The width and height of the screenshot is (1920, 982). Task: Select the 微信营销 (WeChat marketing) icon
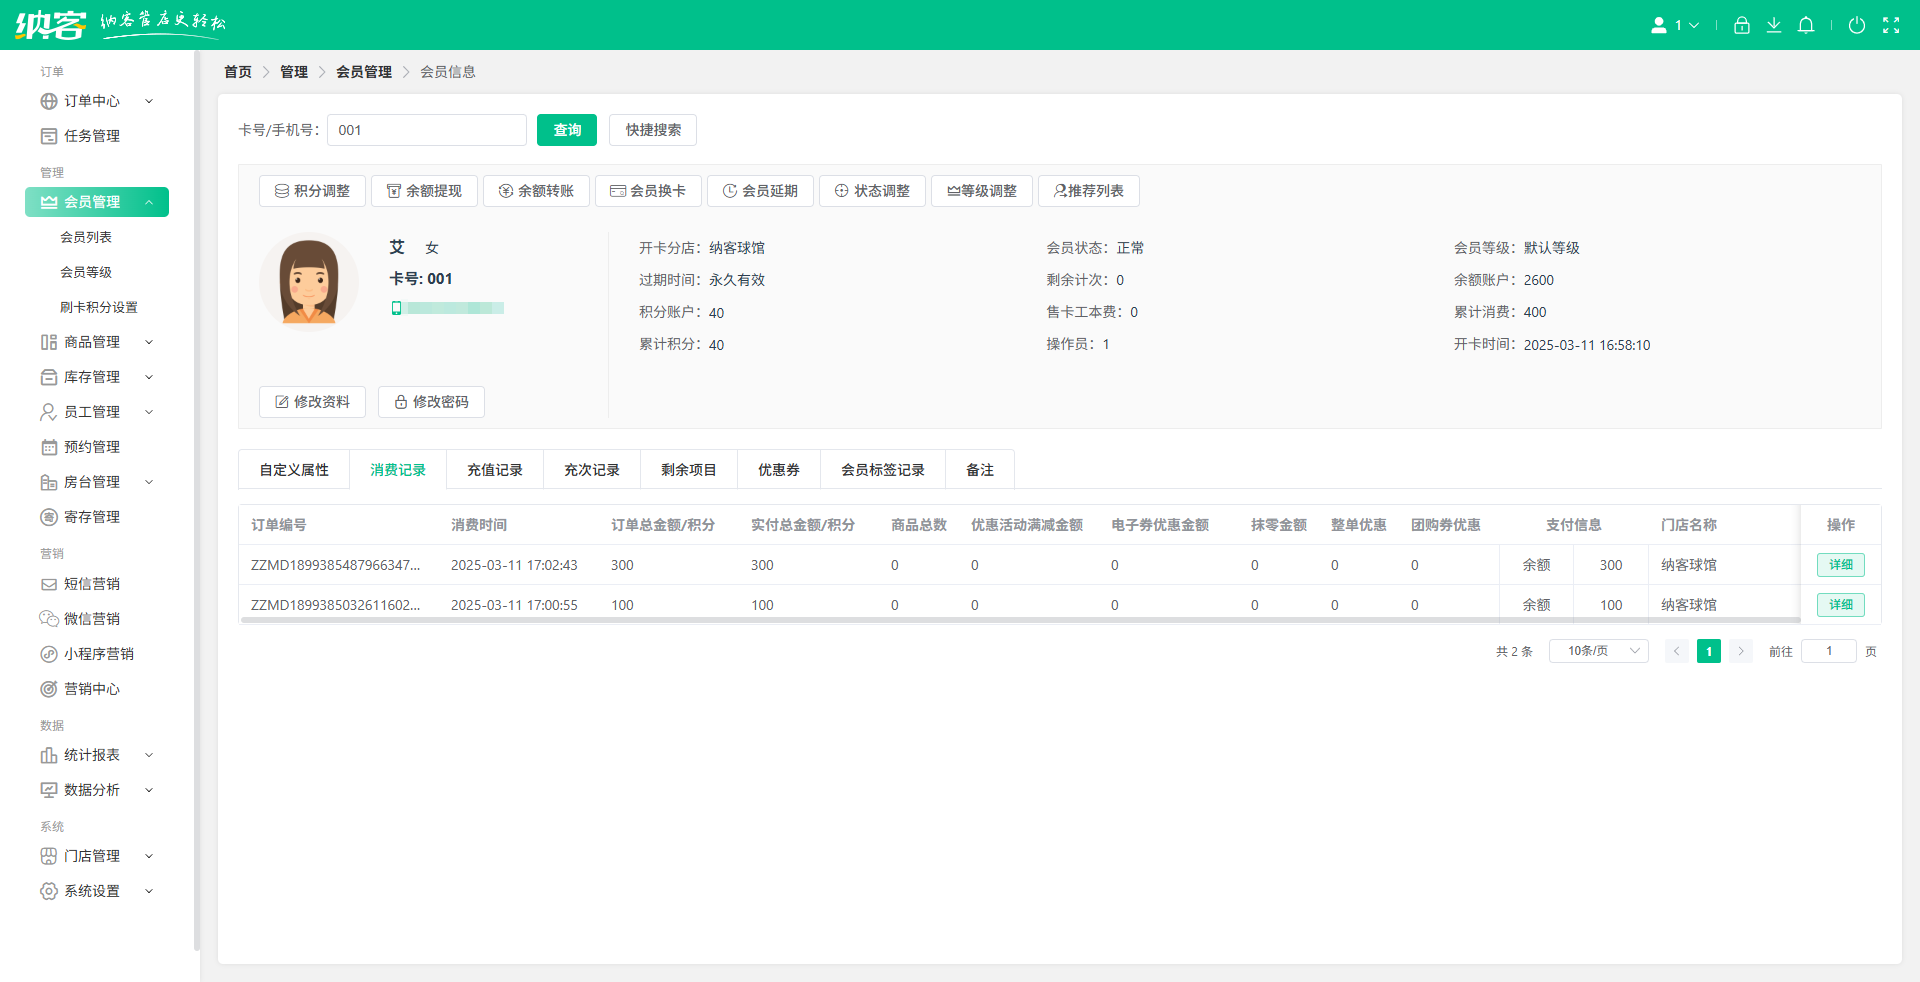(50, 618)
